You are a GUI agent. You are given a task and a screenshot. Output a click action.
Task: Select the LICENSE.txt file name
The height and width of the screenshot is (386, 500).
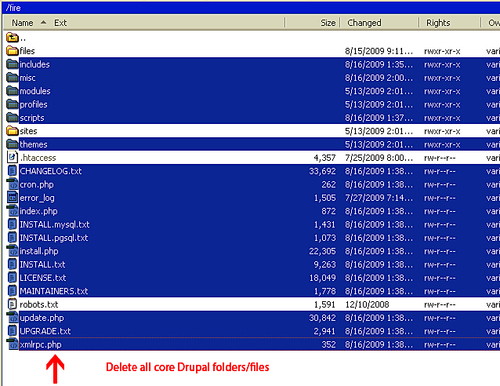coord(43,278)
